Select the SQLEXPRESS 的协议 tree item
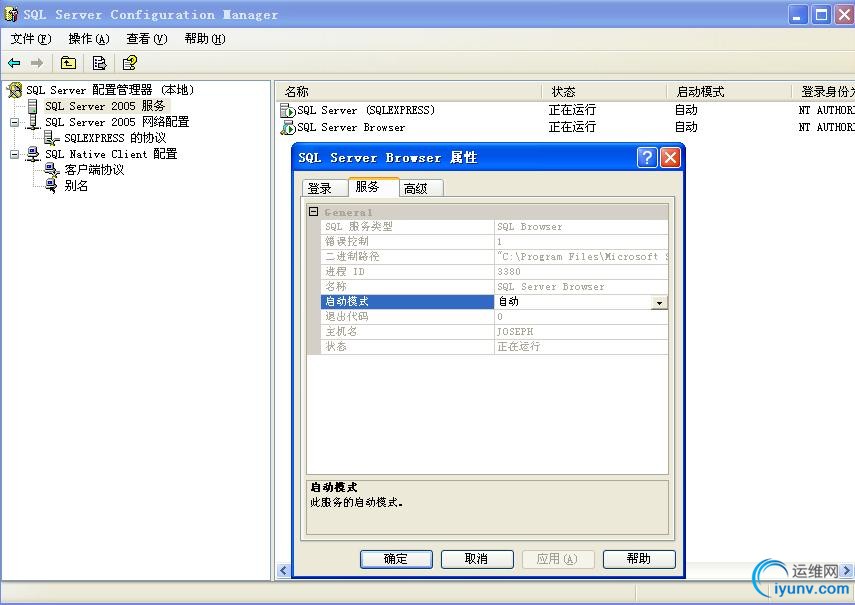 click(x=115, y=138)
